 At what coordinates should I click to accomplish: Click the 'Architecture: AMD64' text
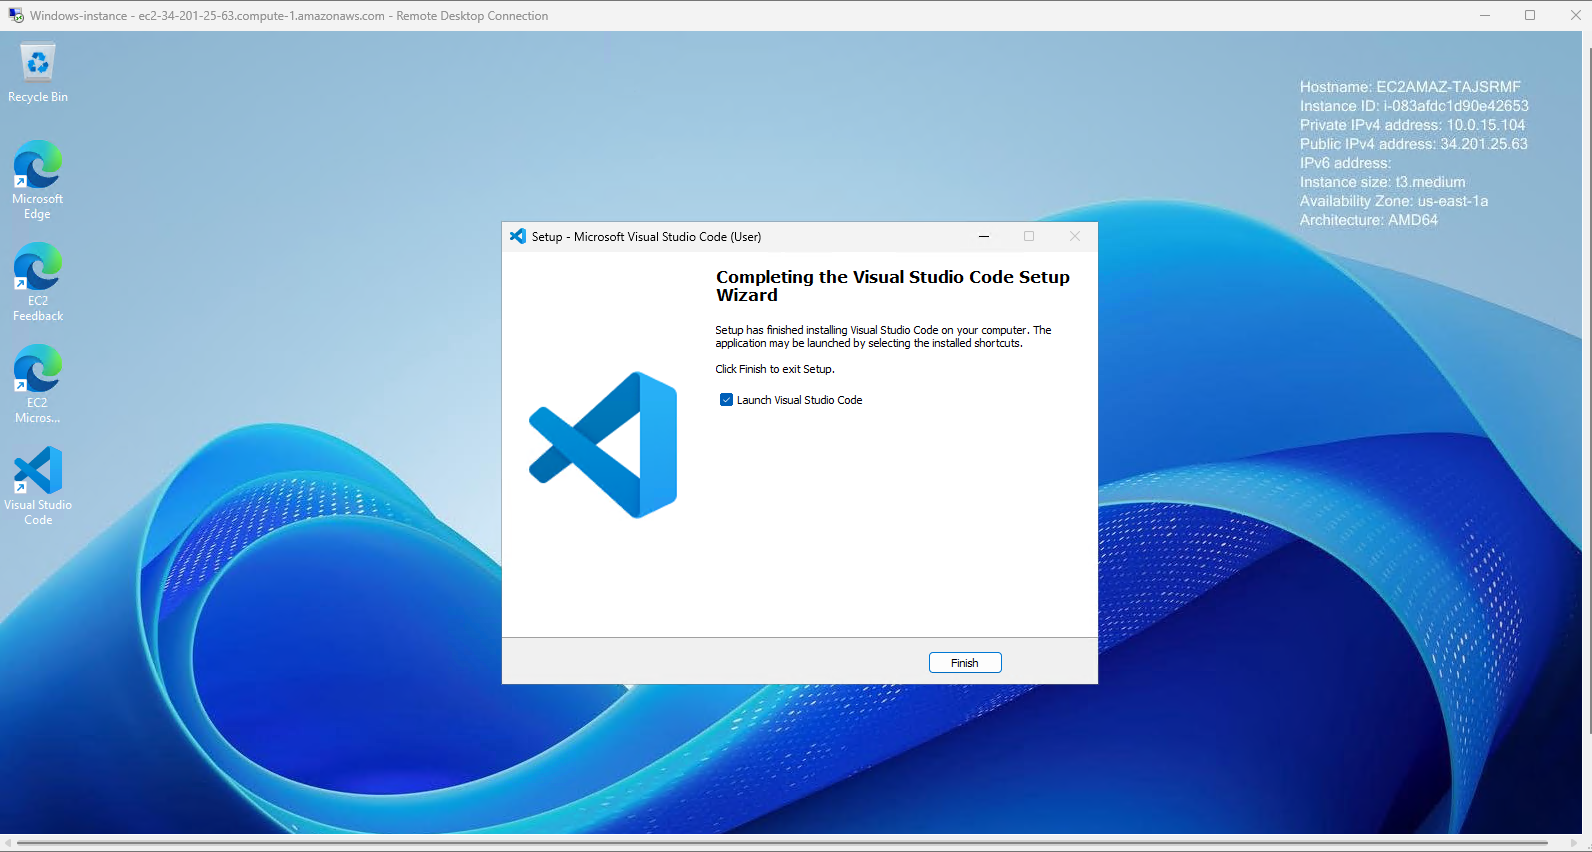point(1369,220)
